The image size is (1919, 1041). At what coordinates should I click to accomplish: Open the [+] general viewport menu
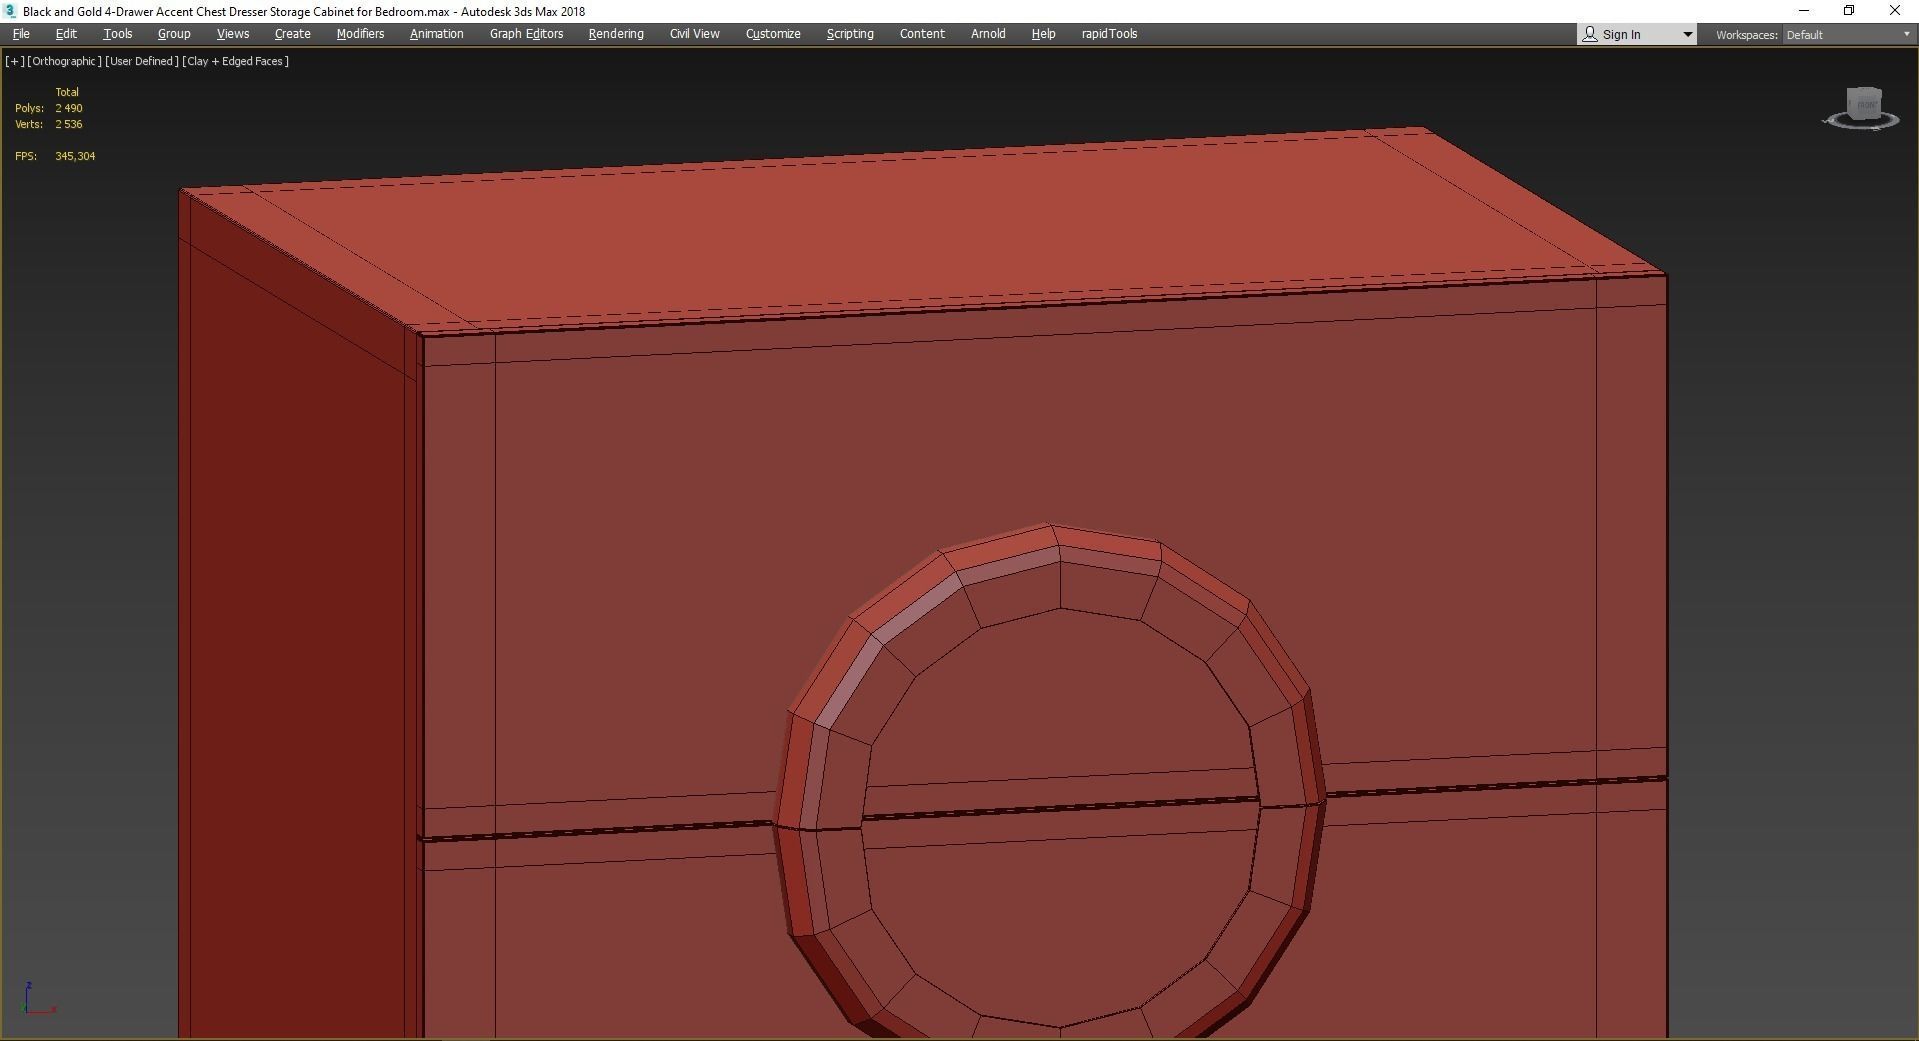click(x=14, y=61)
